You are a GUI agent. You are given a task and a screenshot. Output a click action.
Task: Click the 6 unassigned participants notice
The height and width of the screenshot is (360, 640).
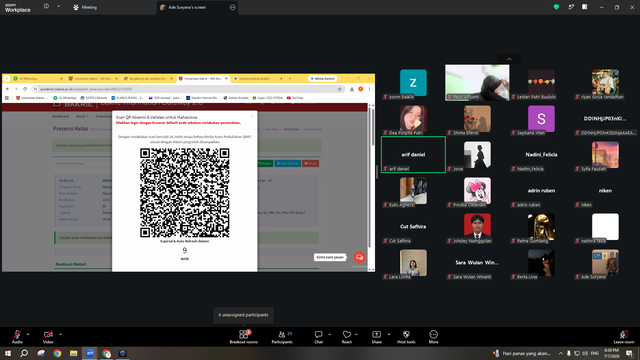(x=243, y=315)
